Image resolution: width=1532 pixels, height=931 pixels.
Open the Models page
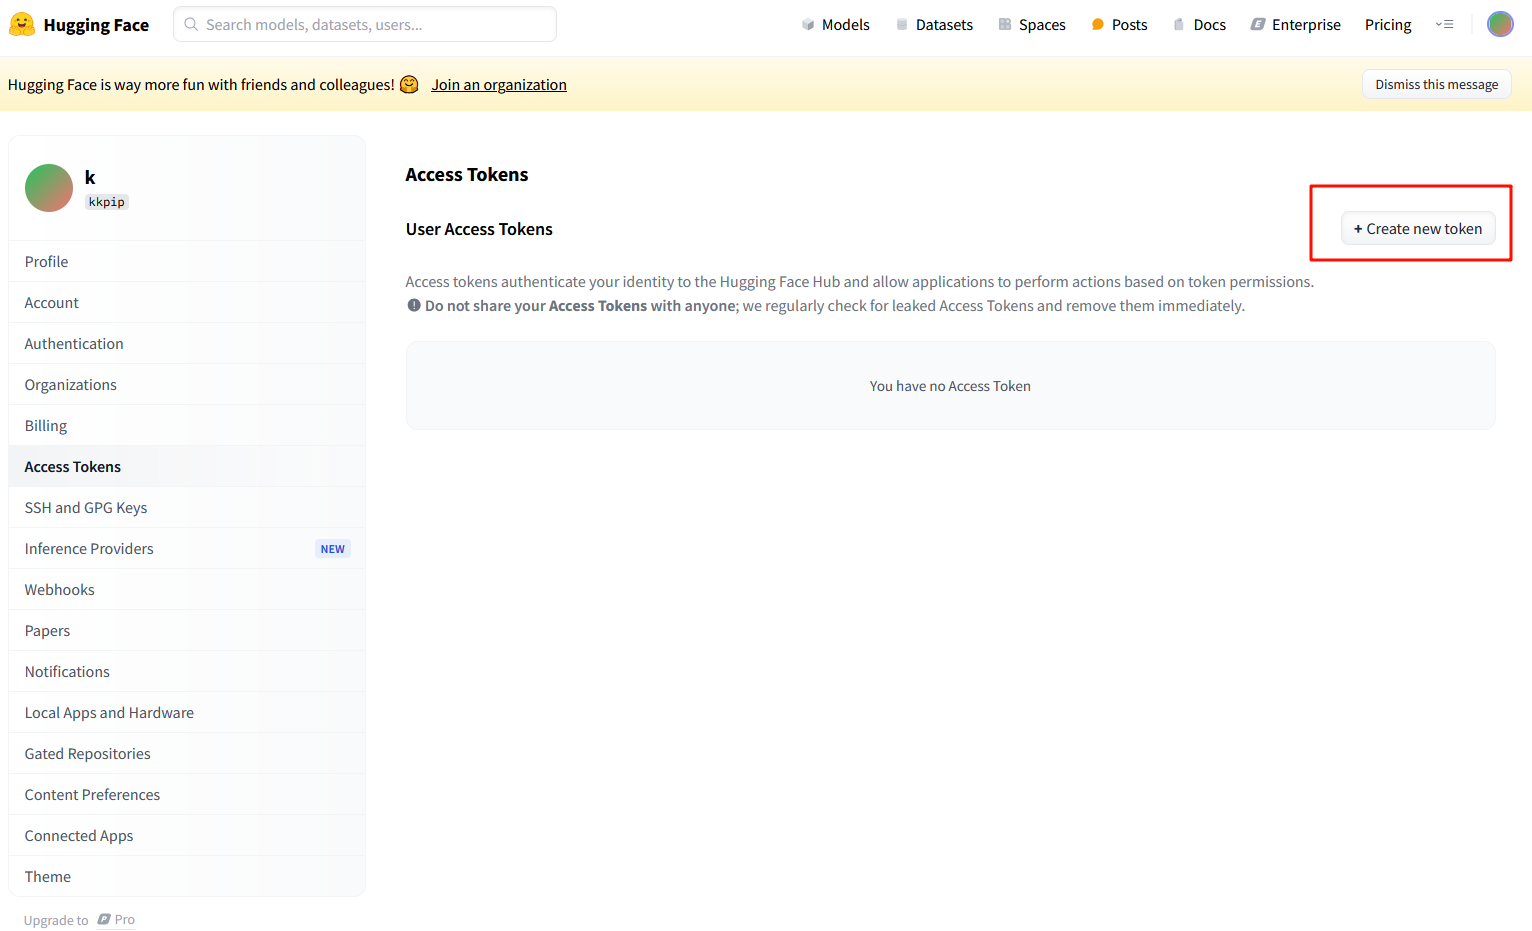point(836,24)
